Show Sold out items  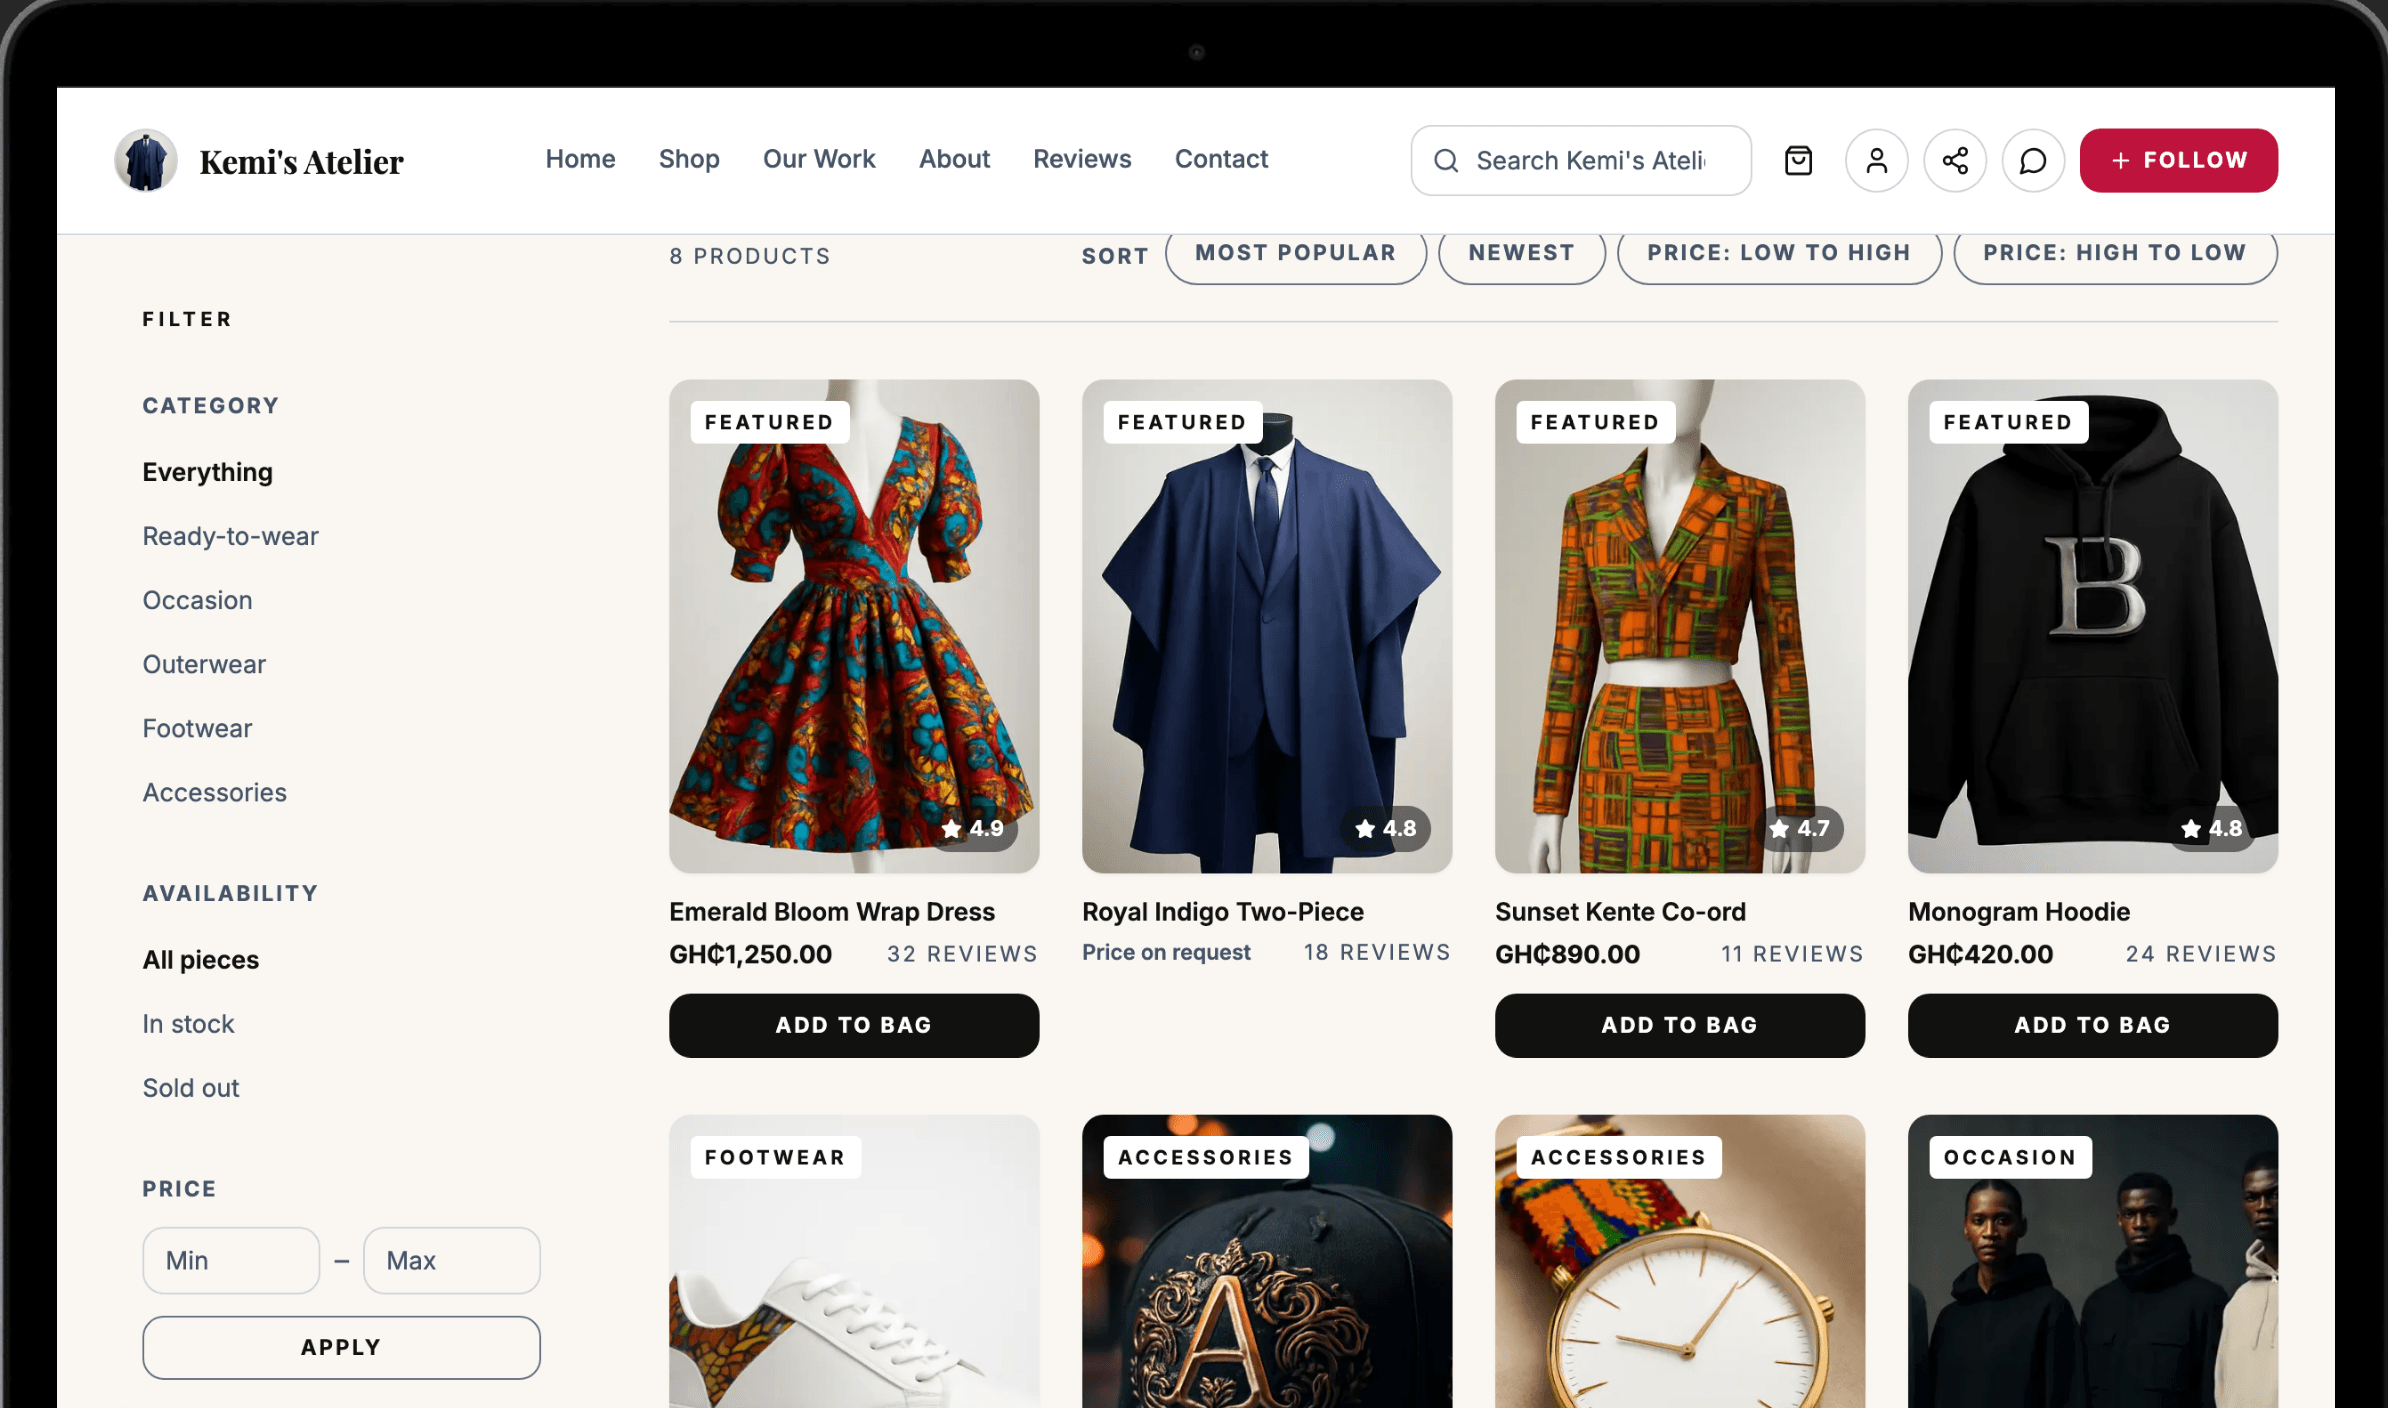pos(190,1088)
